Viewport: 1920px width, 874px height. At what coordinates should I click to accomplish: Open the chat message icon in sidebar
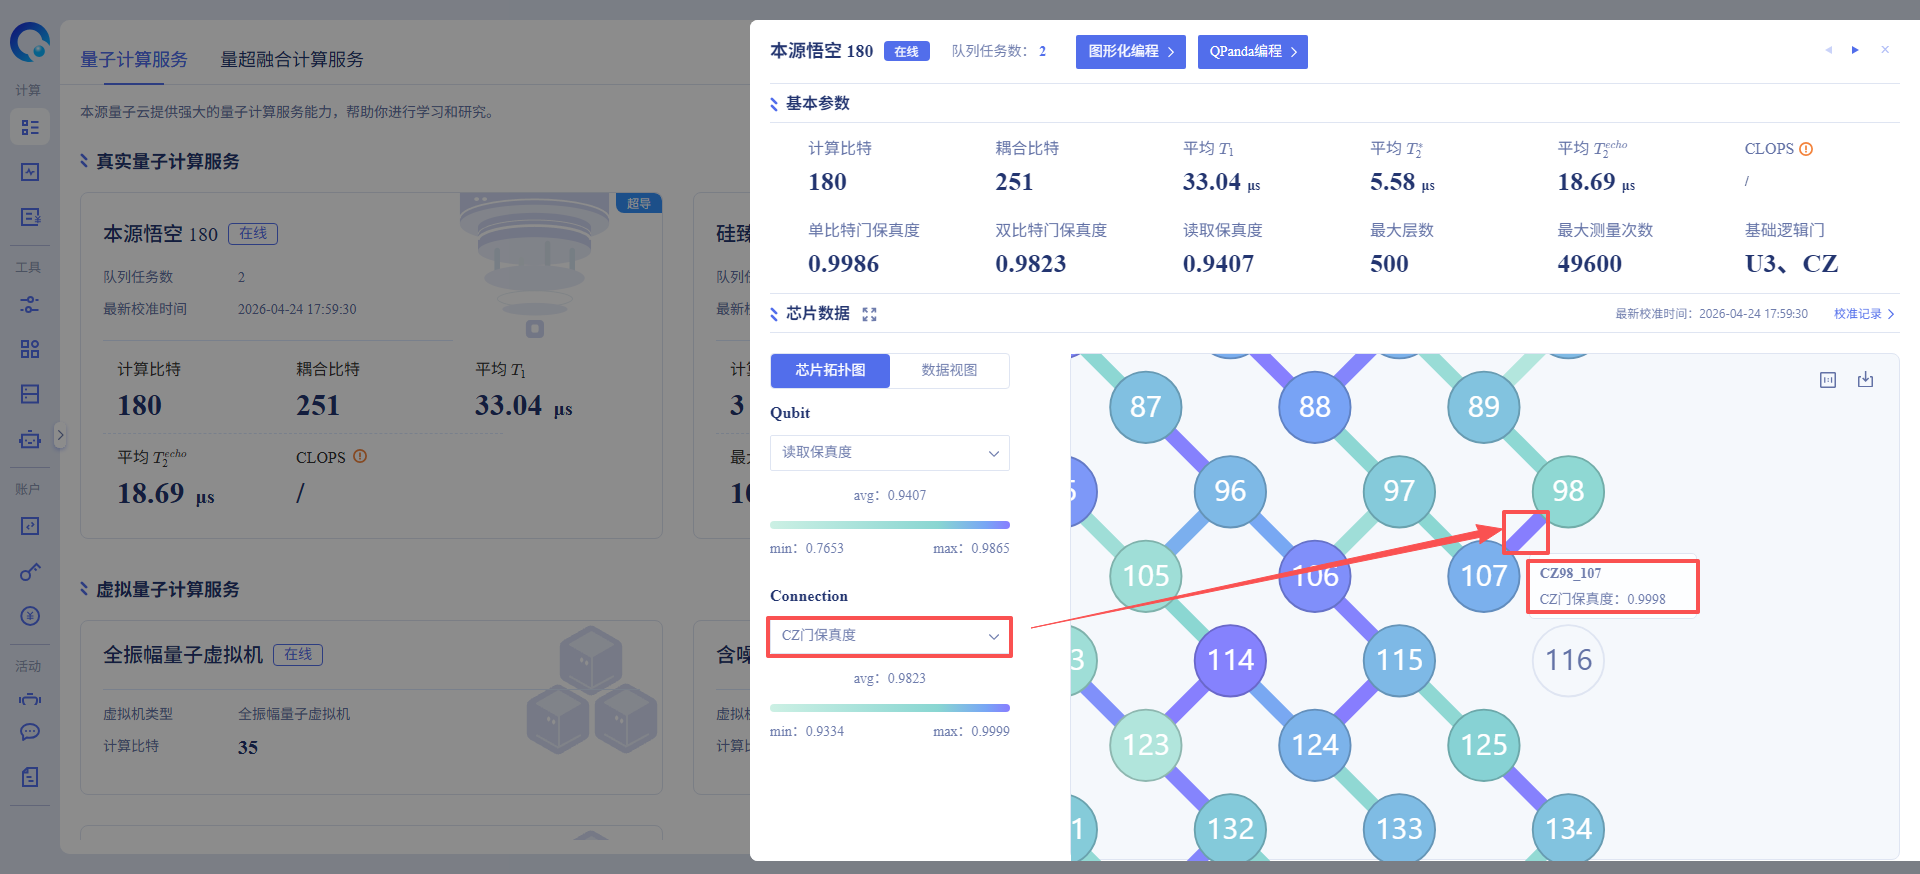tap(30, 732)
